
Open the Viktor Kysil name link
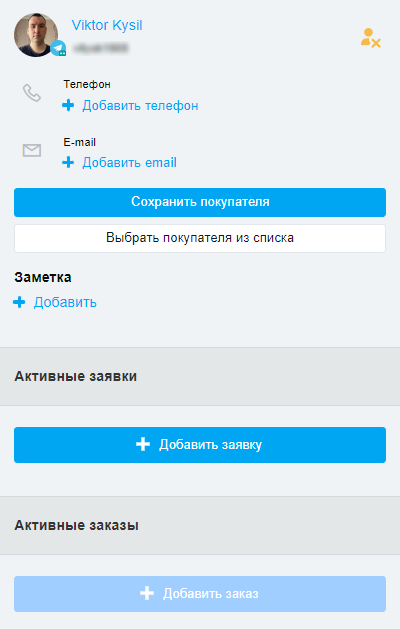pos(107,25)
